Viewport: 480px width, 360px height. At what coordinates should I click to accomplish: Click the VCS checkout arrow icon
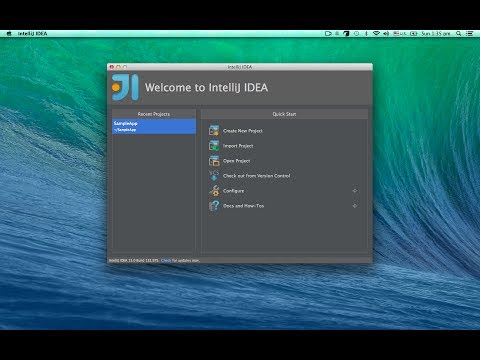click(214, 175)
